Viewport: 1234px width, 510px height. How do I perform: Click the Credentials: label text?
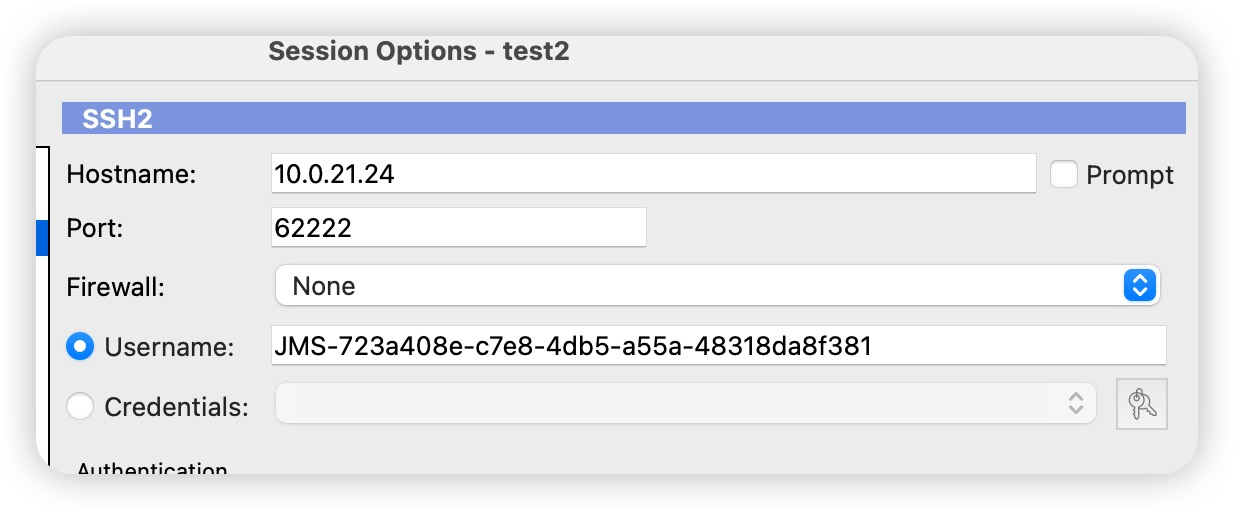(x=176, y=407)
